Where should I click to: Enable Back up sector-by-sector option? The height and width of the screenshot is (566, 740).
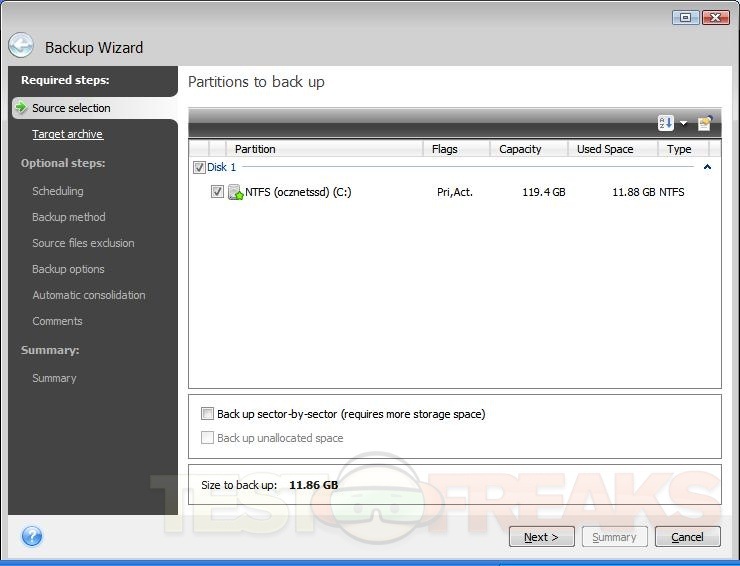(x=207, y=414)
